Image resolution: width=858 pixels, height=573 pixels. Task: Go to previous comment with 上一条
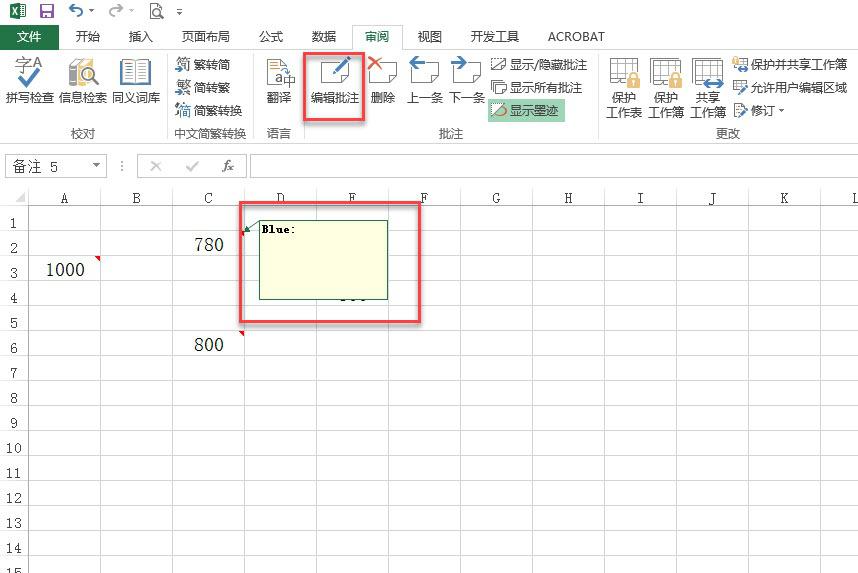point(425,80)
